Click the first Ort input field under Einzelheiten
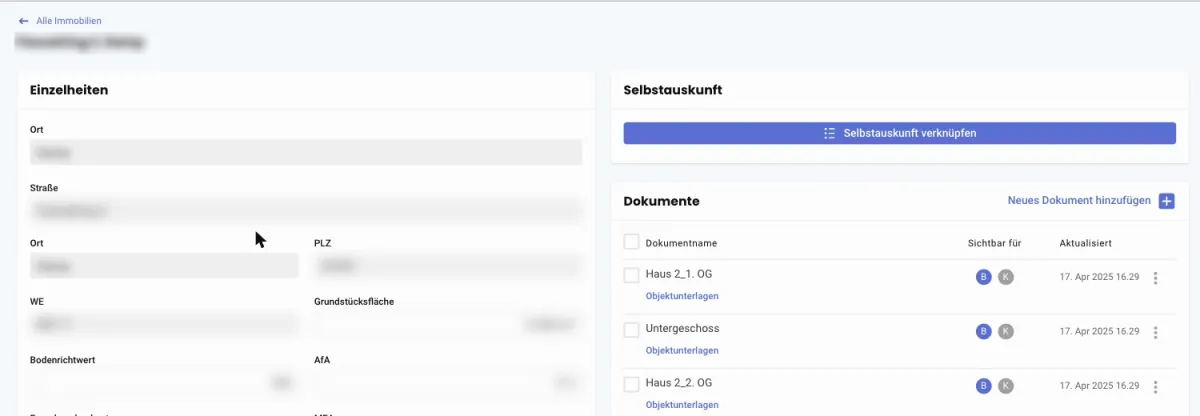 [306, 152]
